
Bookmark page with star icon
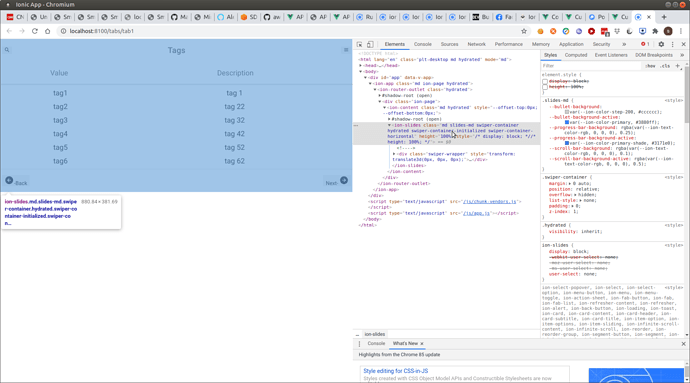[x=524, y=31]
